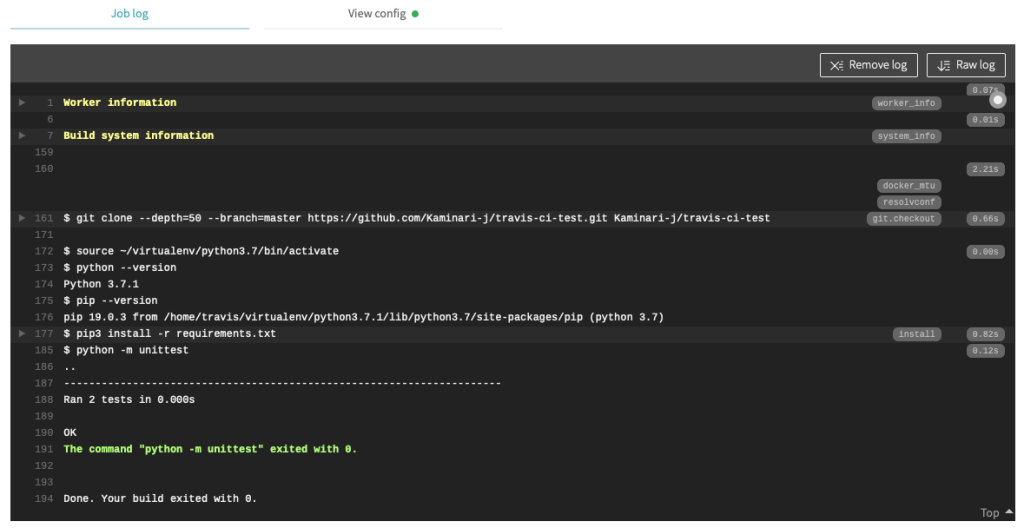Click the 'Ran 2 tests in 0.000s' line
The height and width of the screenshot is (528, 1024).
pos(129,399)
